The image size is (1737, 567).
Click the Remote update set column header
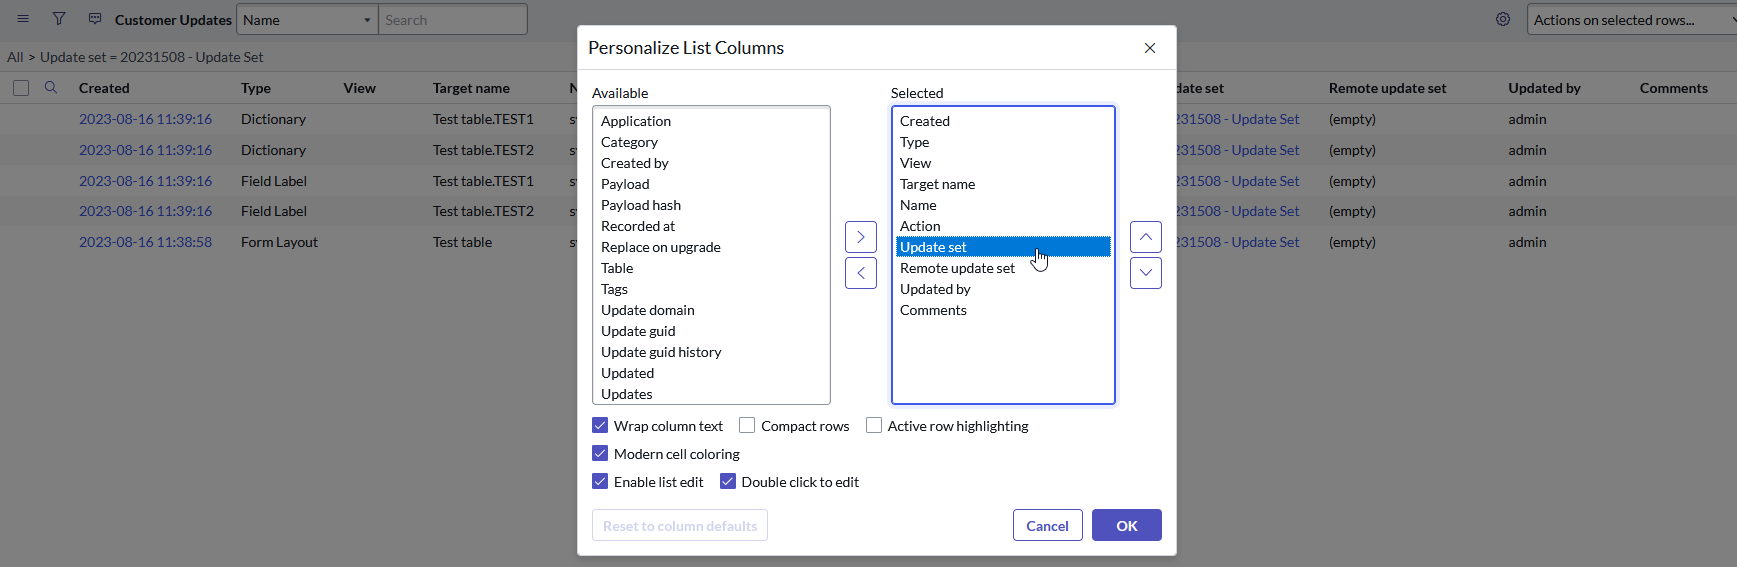tap(1388, 88)
